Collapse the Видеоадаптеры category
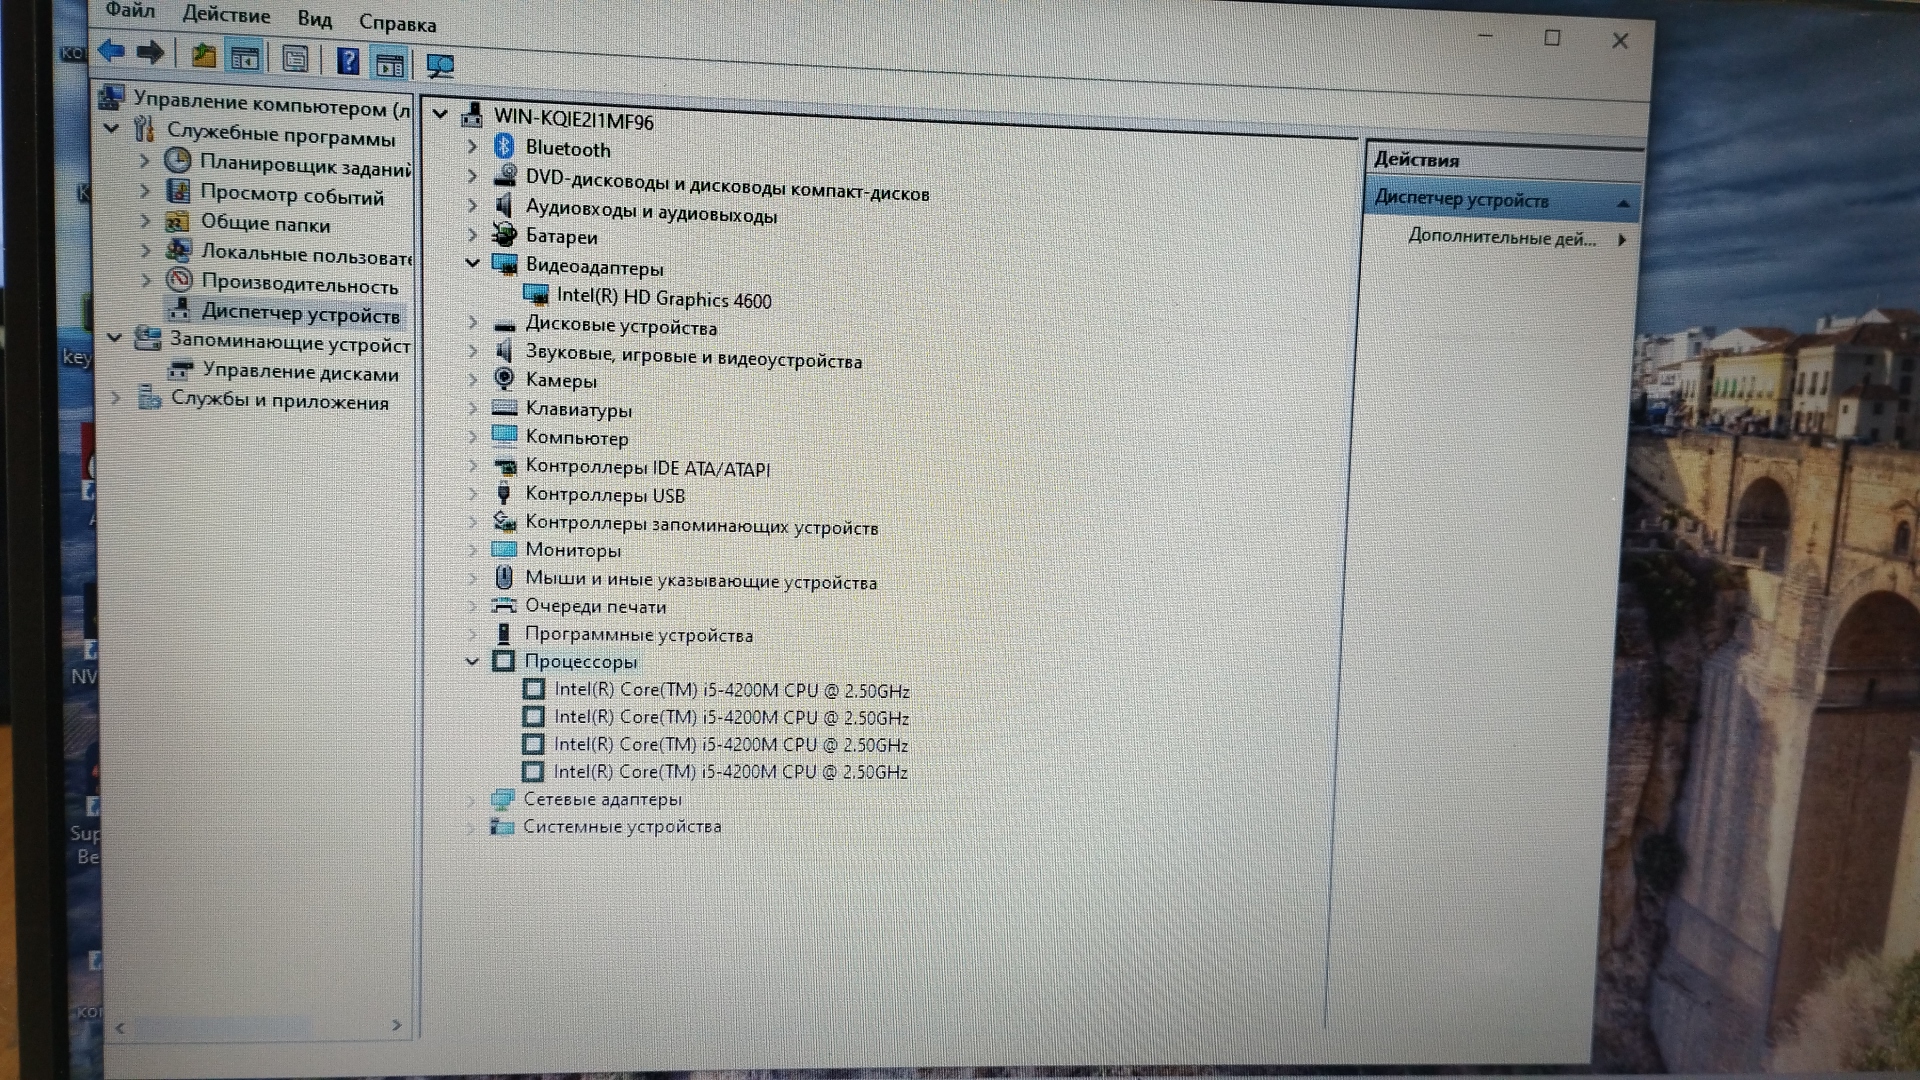The image size is (1920, 1080). [x=473, y=263]
